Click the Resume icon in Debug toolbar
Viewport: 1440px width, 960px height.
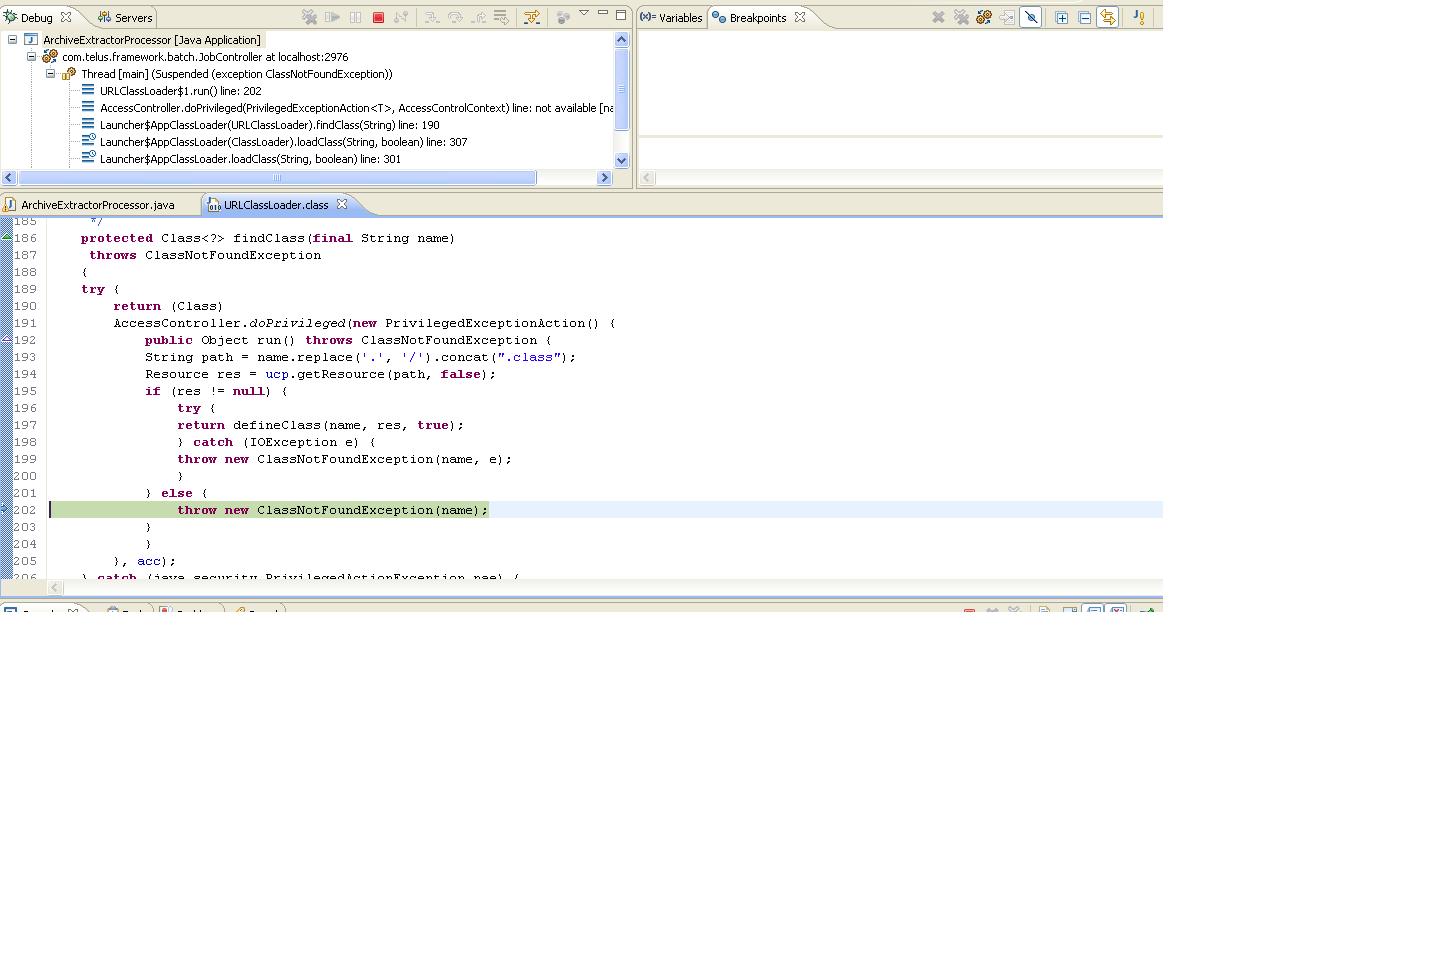pyautogui.click(x=332, y=17)
